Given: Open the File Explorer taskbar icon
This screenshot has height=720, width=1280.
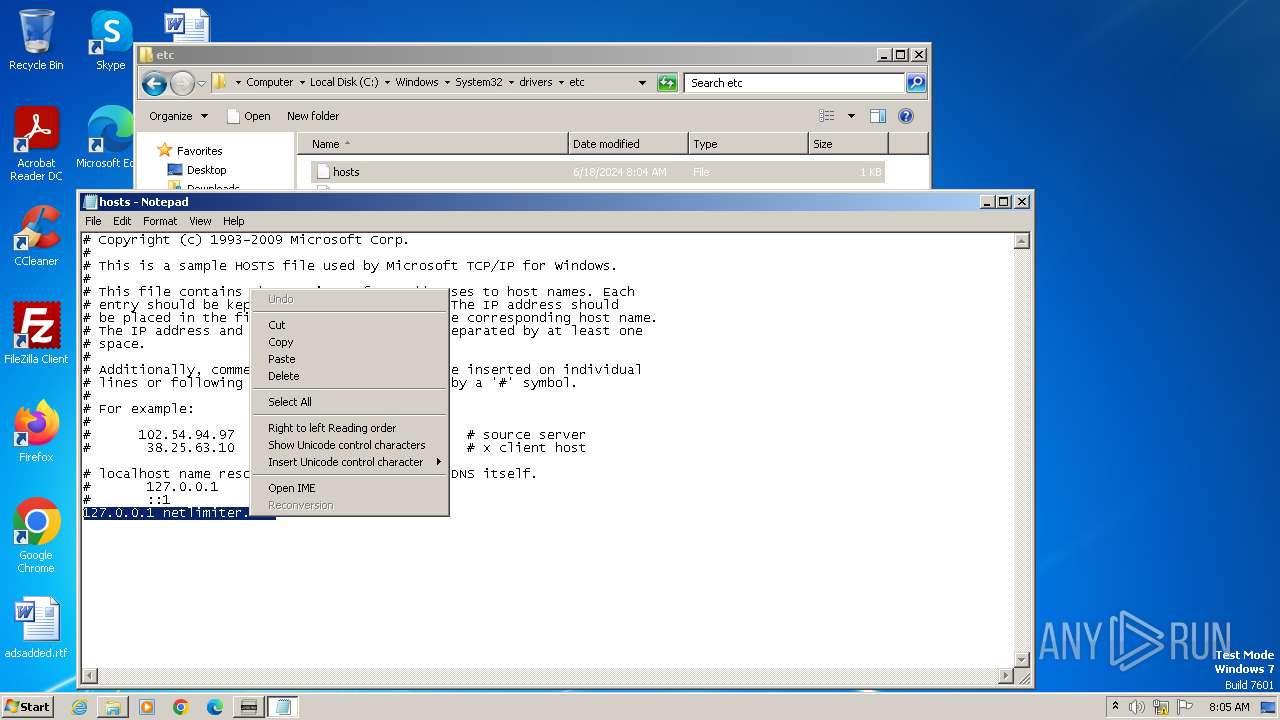Looking at the screenshot, I should click(113, 707).
